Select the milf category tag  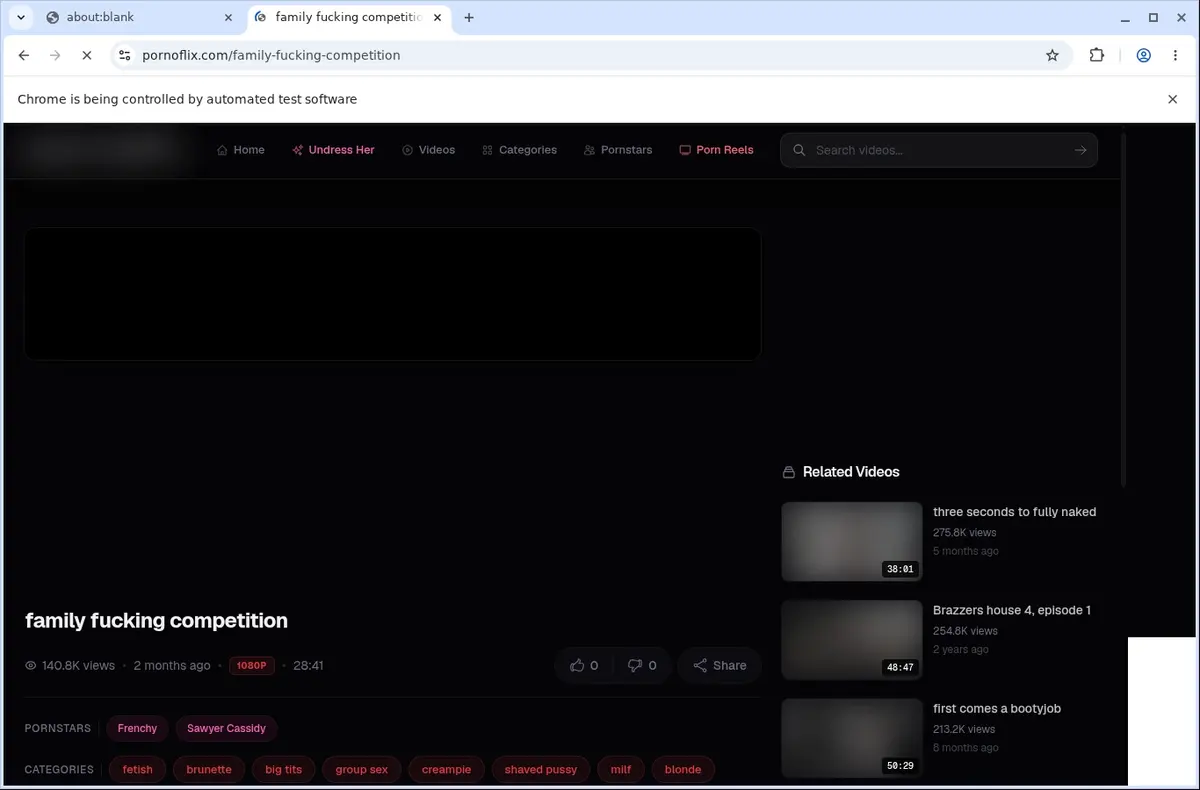click(x=621, y=769)
